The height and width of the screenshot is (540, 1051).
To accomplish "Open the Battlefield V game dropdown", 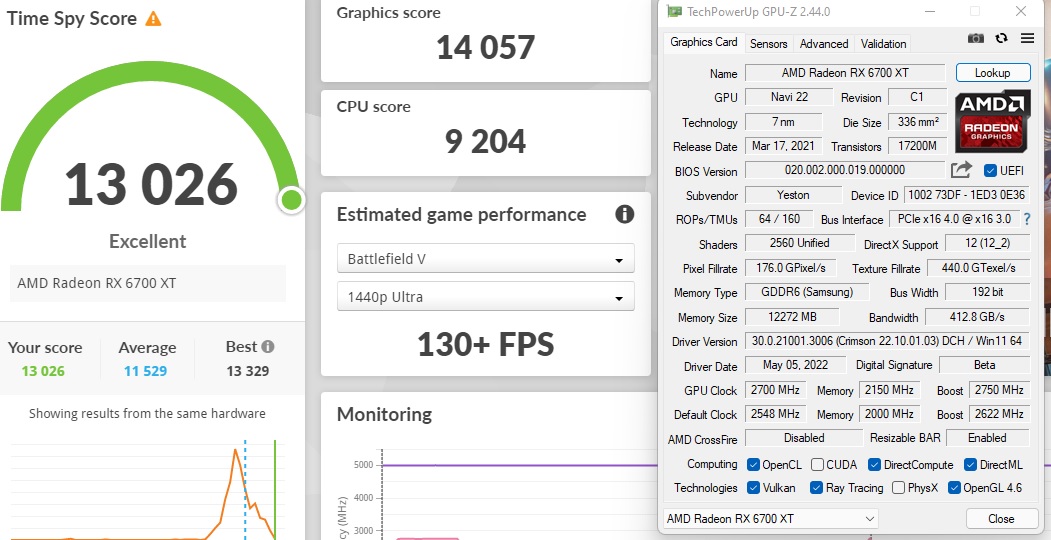I will (485, 259).
